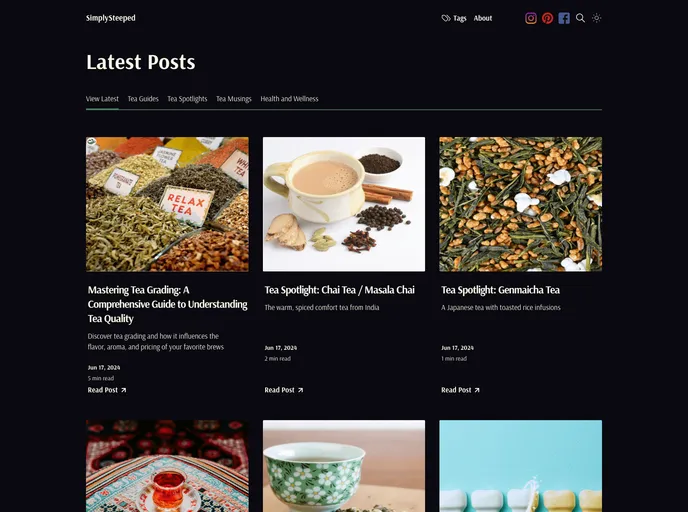This screenshot has width=688, height=512.
Task: Open the Tea Musings tab
Action: tap(233, 99)
